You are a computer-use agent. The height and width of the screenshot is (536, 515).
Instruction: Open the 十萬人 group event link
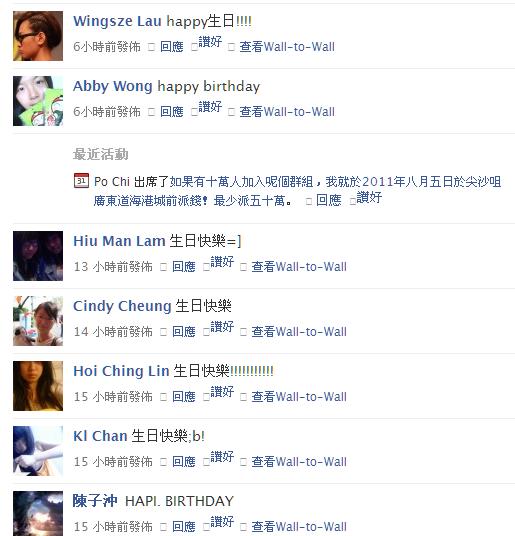(297, 191)
